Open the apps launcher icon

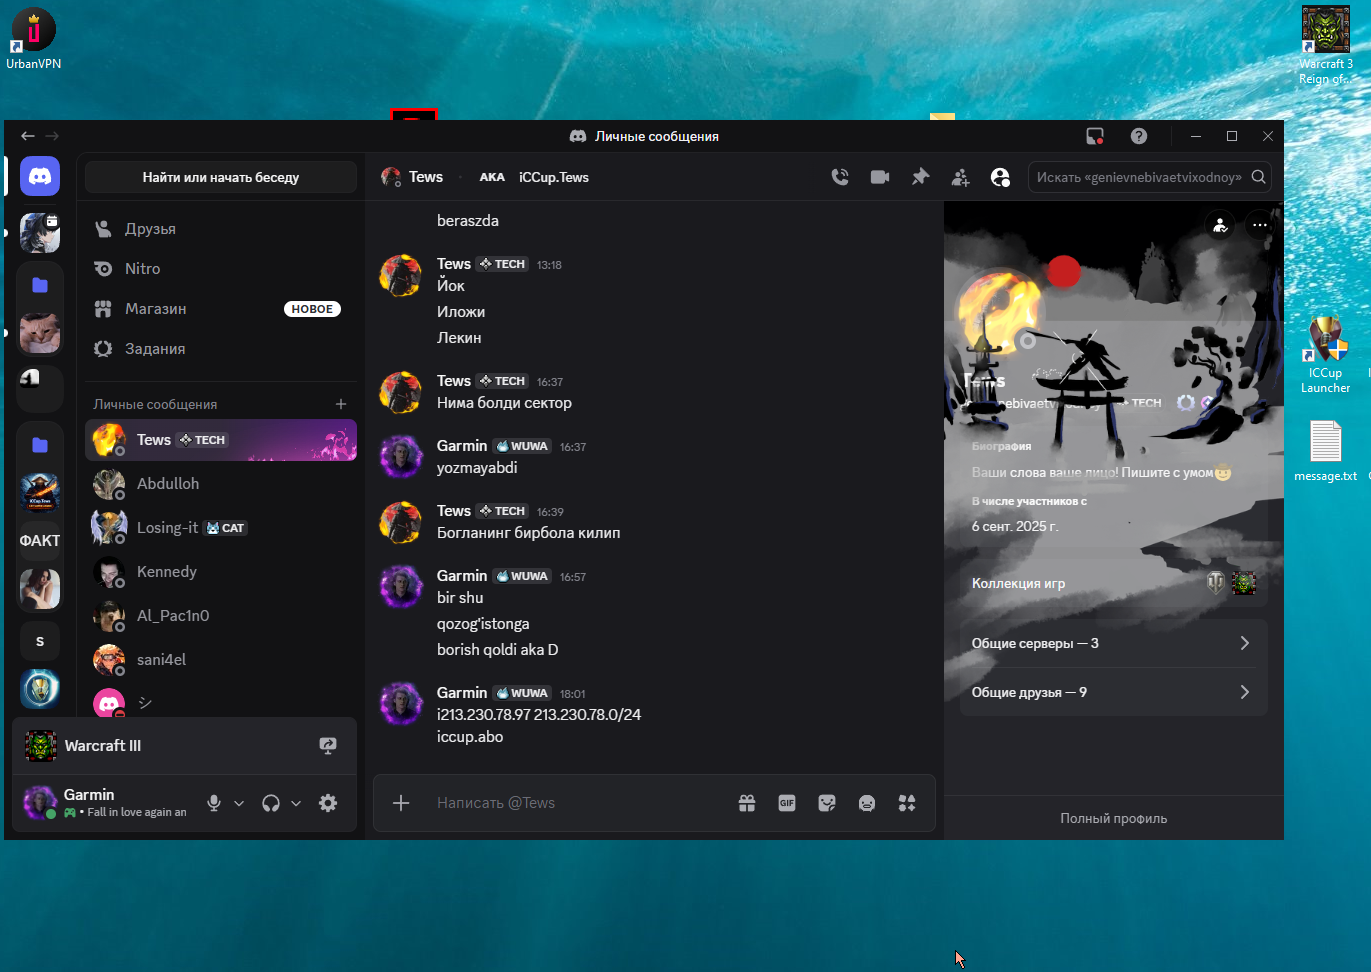pyautogui.click(x=907, y=803)
